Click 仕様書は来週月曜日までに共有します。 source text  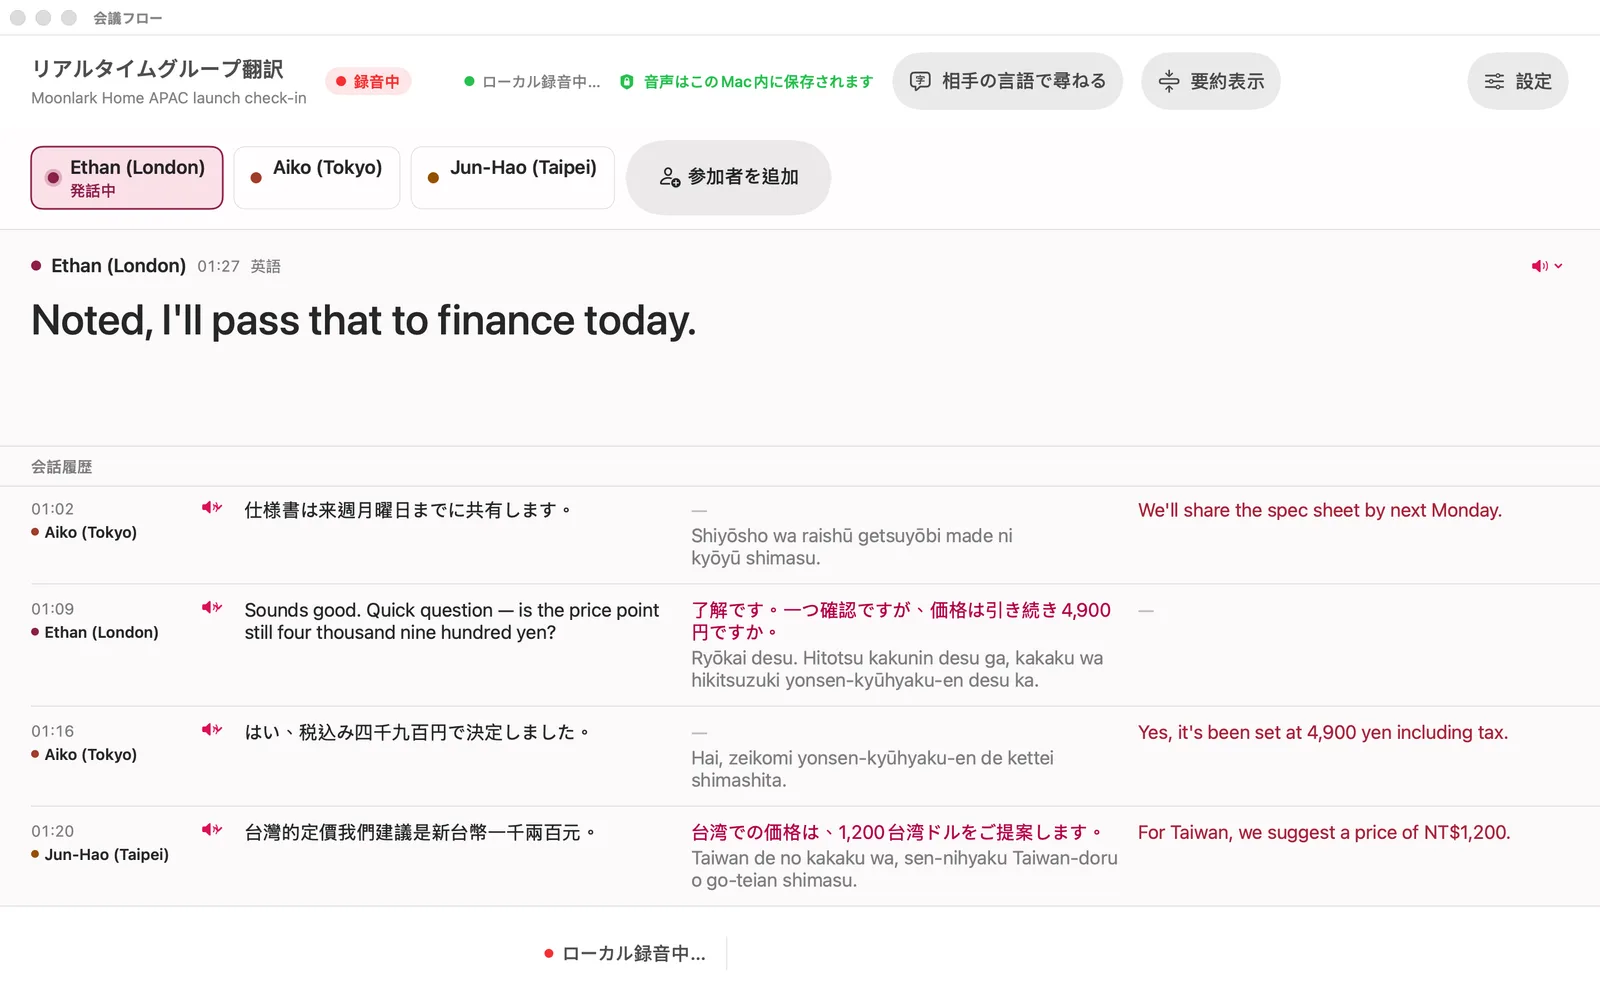[x=409, y=510]
